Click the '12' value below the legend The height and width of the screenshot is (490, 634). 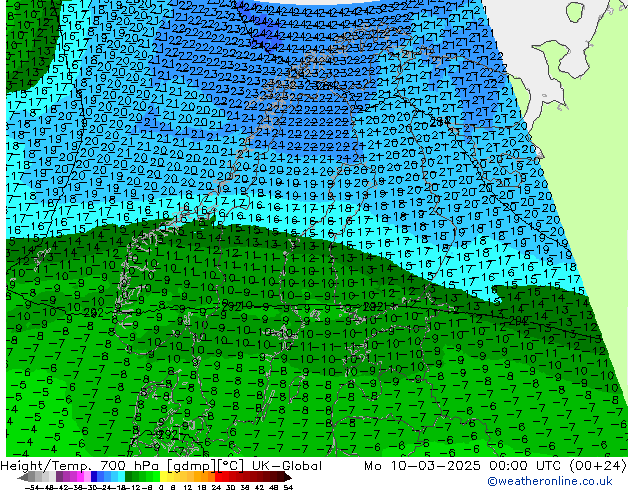click(188, 488)
